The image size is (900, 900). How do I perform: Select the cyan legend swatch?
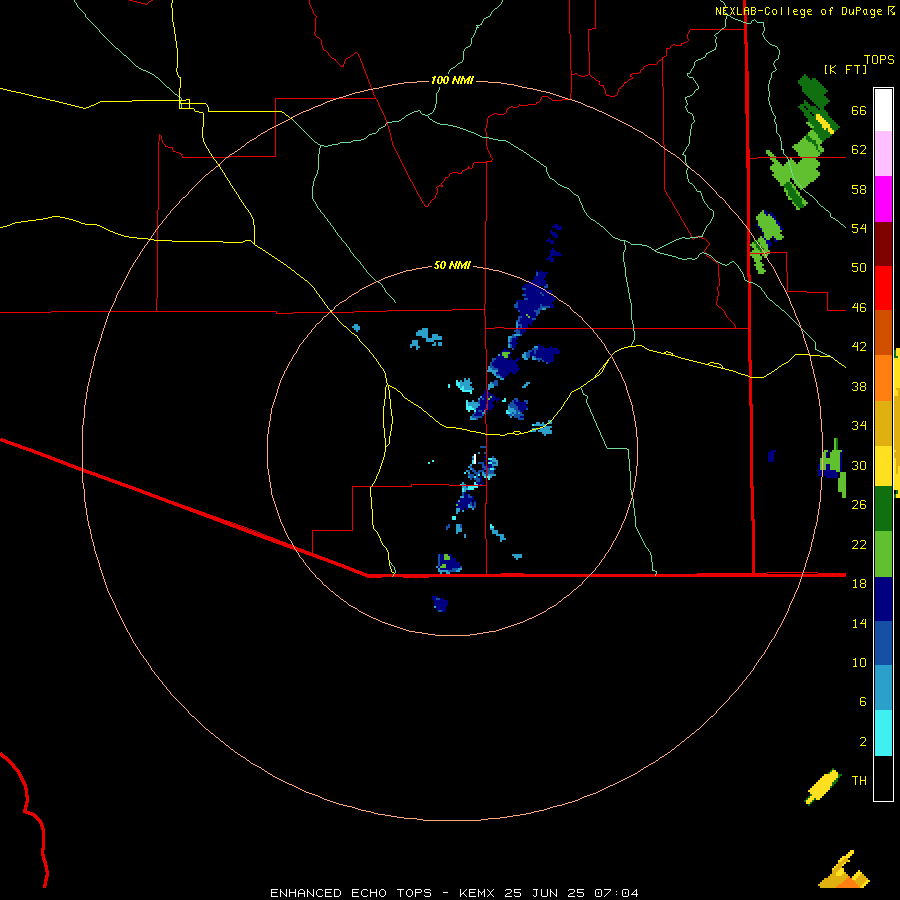pos(883,733)
